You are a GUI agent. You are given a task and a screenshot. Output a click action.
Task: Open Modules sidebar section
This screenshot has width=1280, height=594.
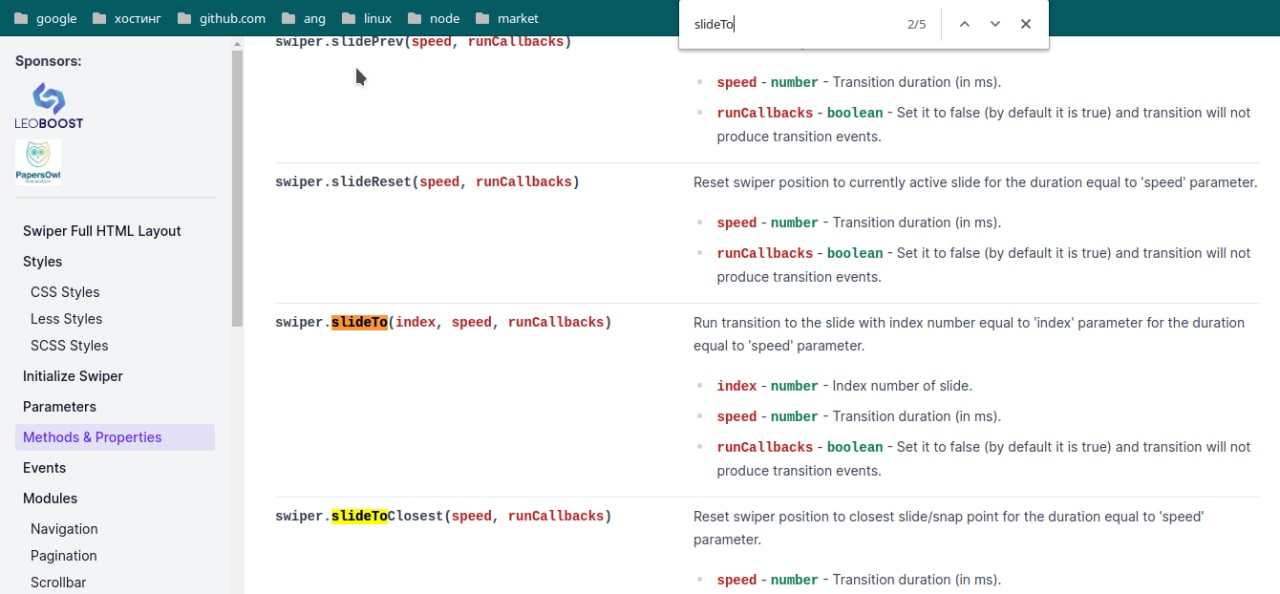[x=50, y=498]
